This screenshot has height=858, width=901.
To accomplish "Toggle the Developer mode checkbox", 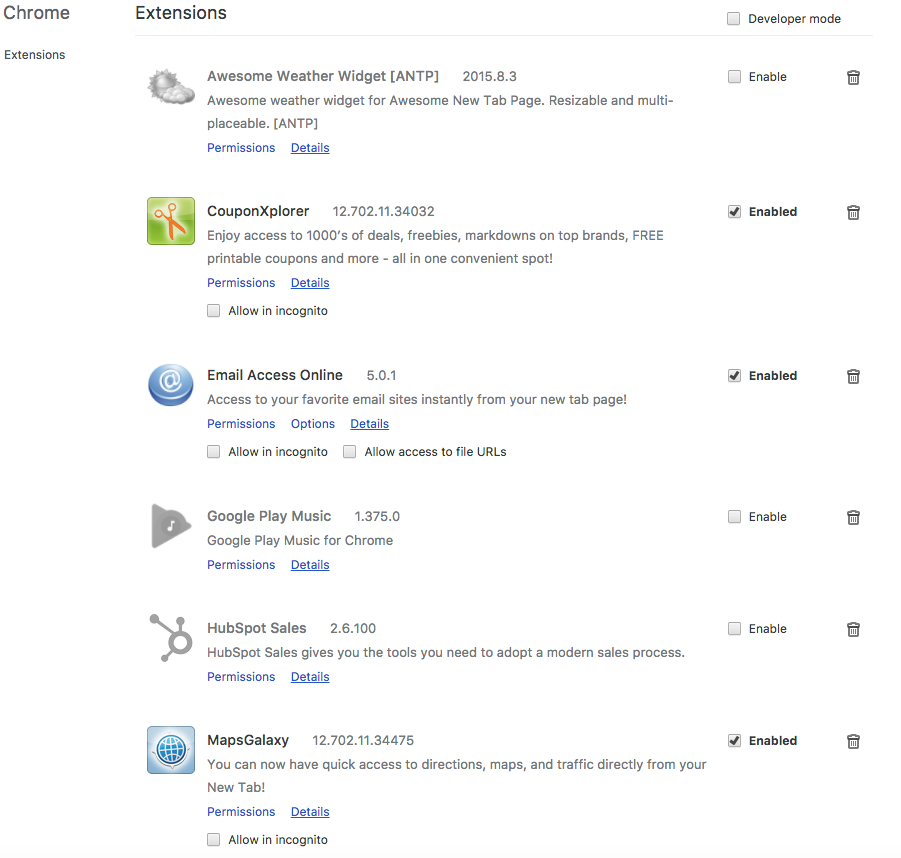I will 733,19.
